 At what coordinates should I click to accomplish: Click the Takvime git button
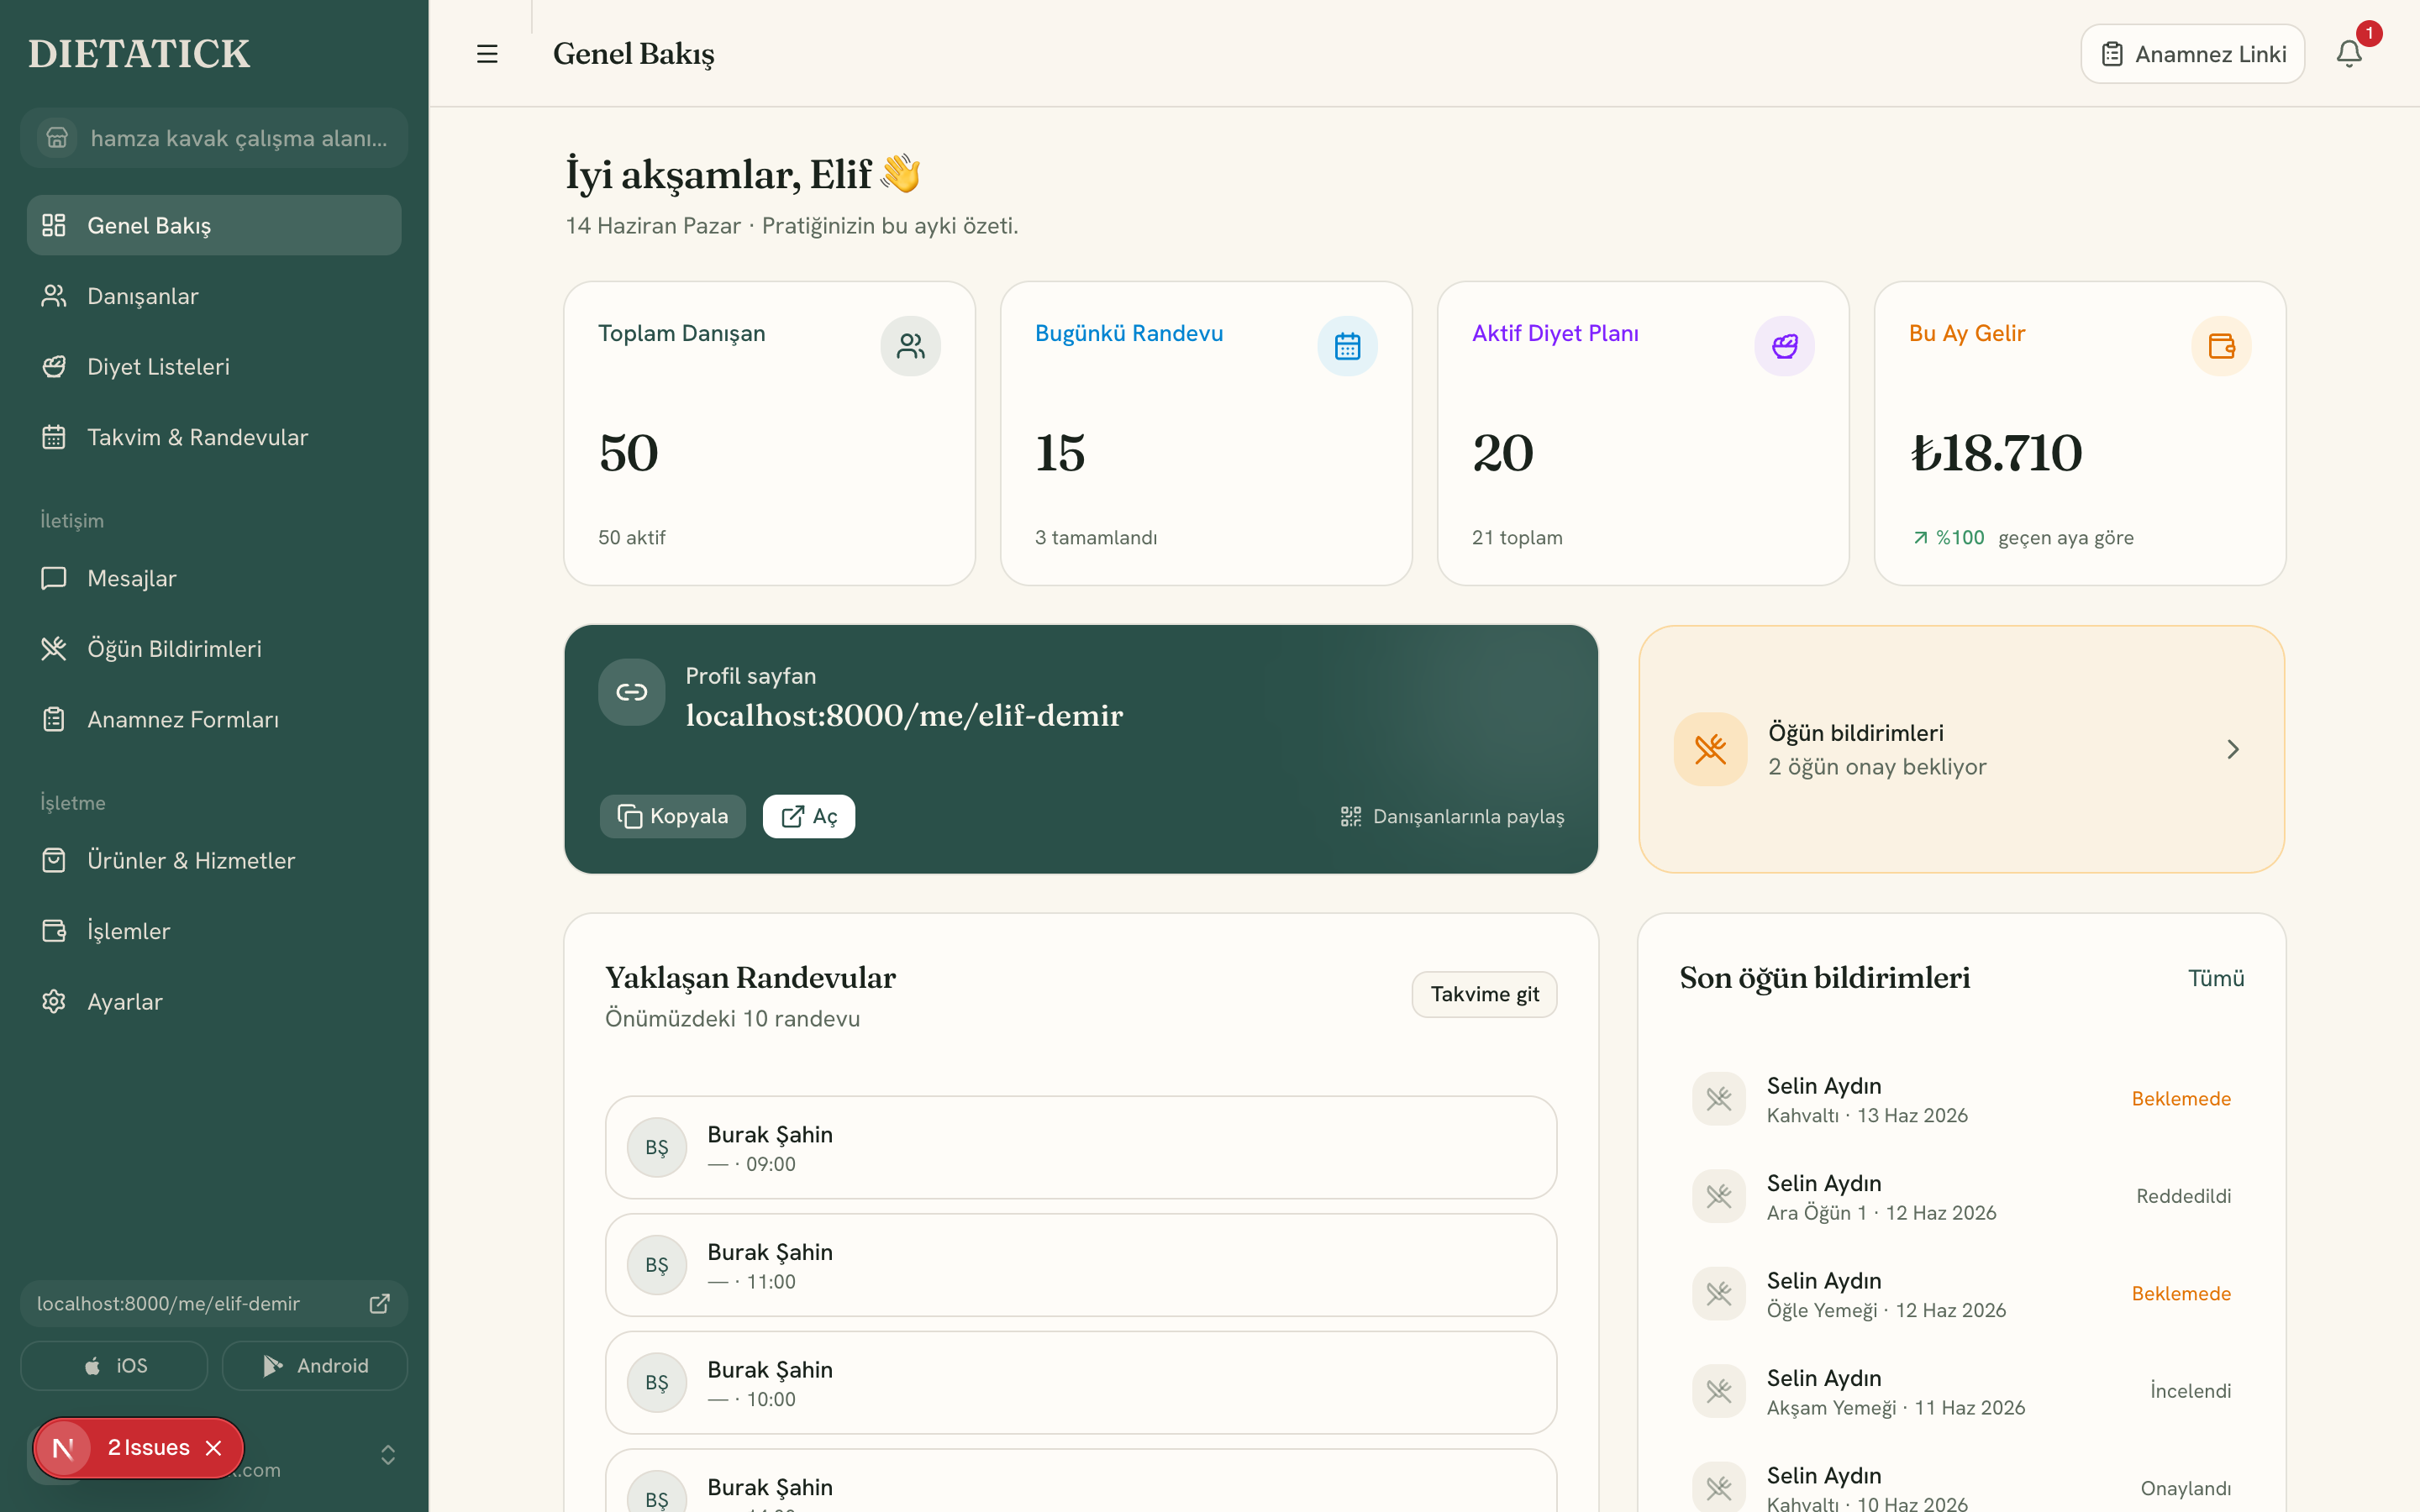coord(1484,994)
